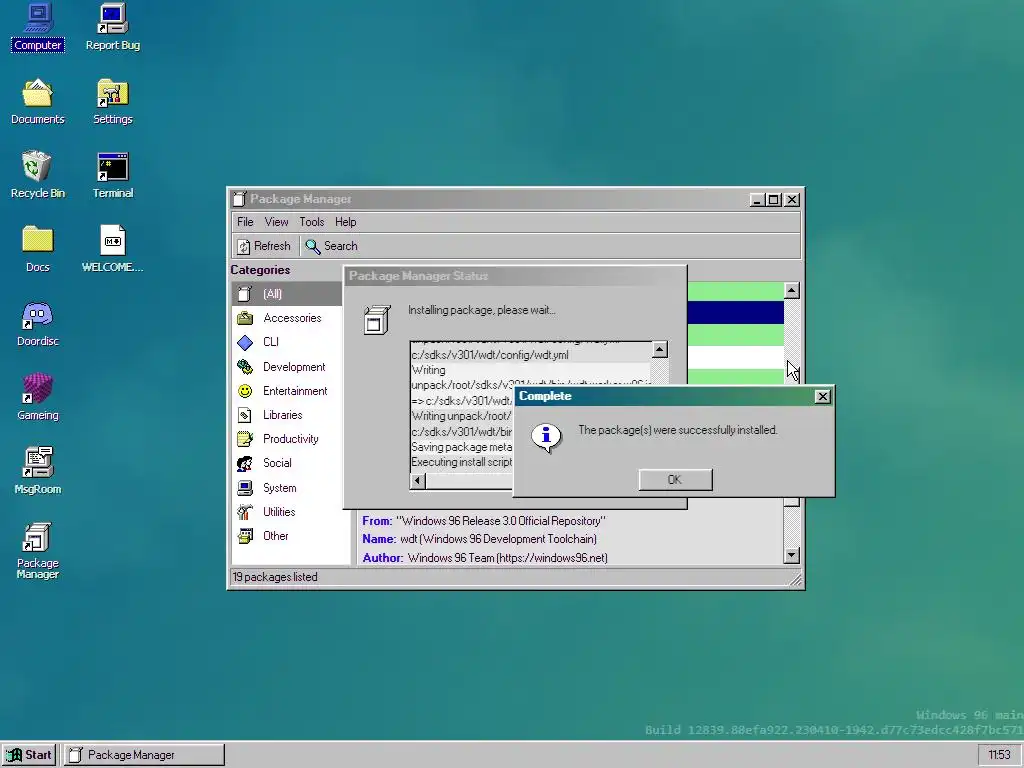Close the Complete dialog with X

click(x=823, y=396)
